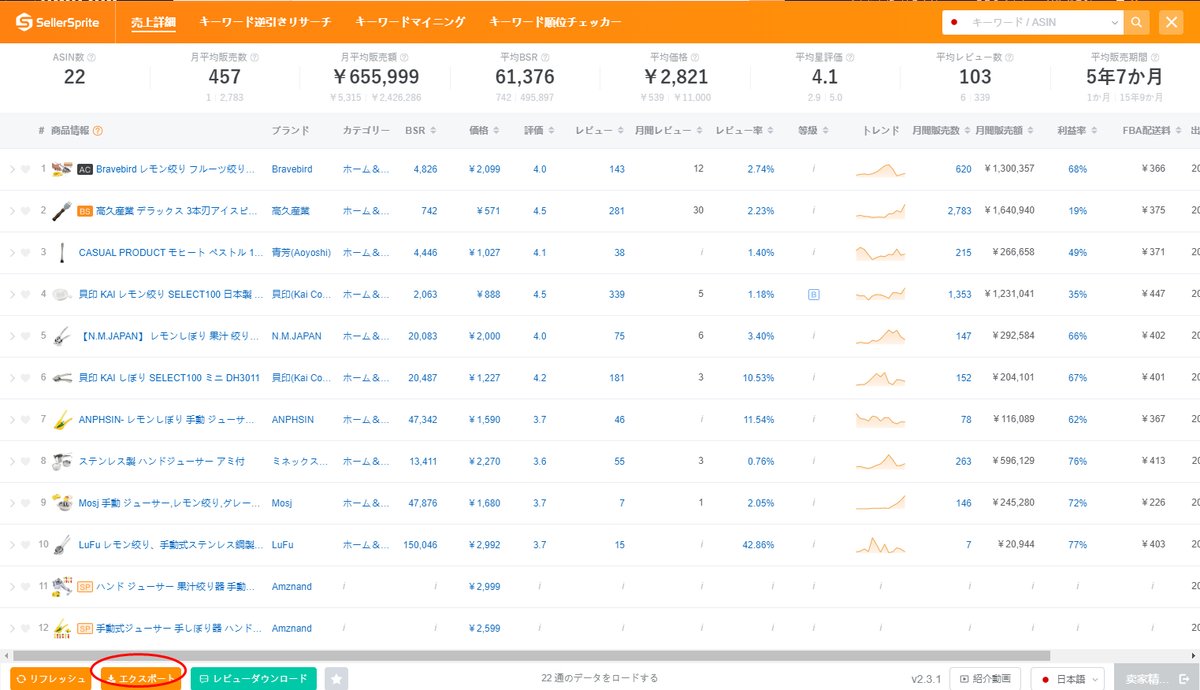The image size is (1200, 690).
Task: Click help icon beside ASIN数 stat
Action: (92, 57)
